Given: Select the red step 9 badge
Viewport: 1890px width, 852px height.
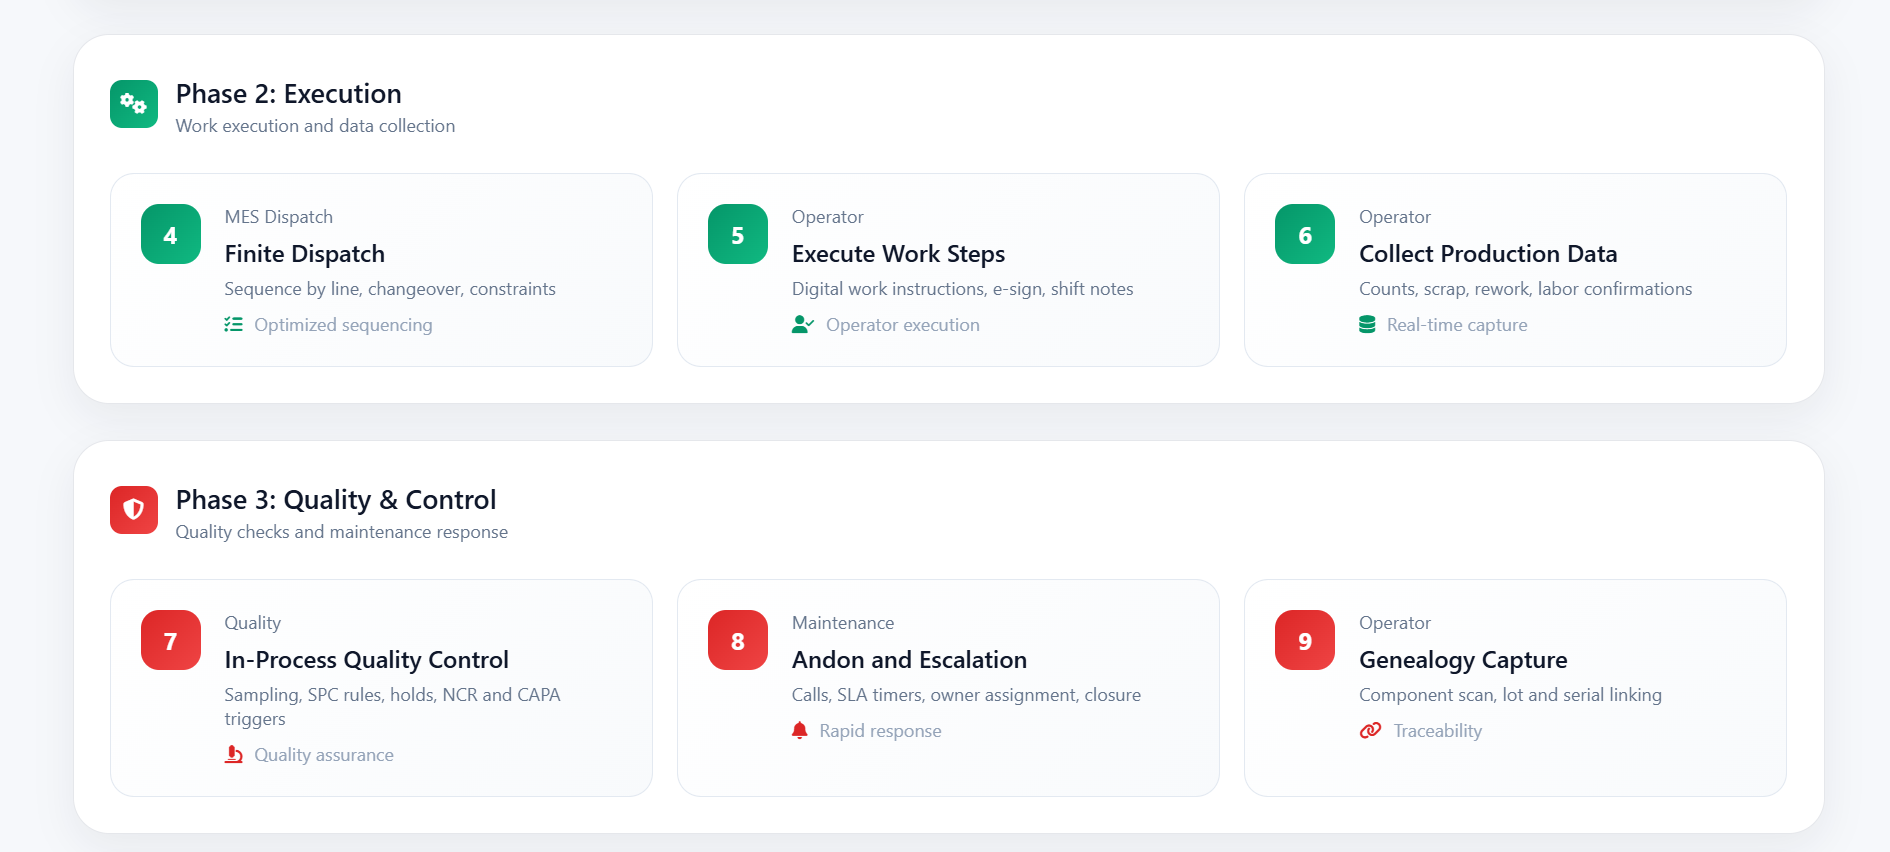Looking at the screenshot, I should [1305, 641].
